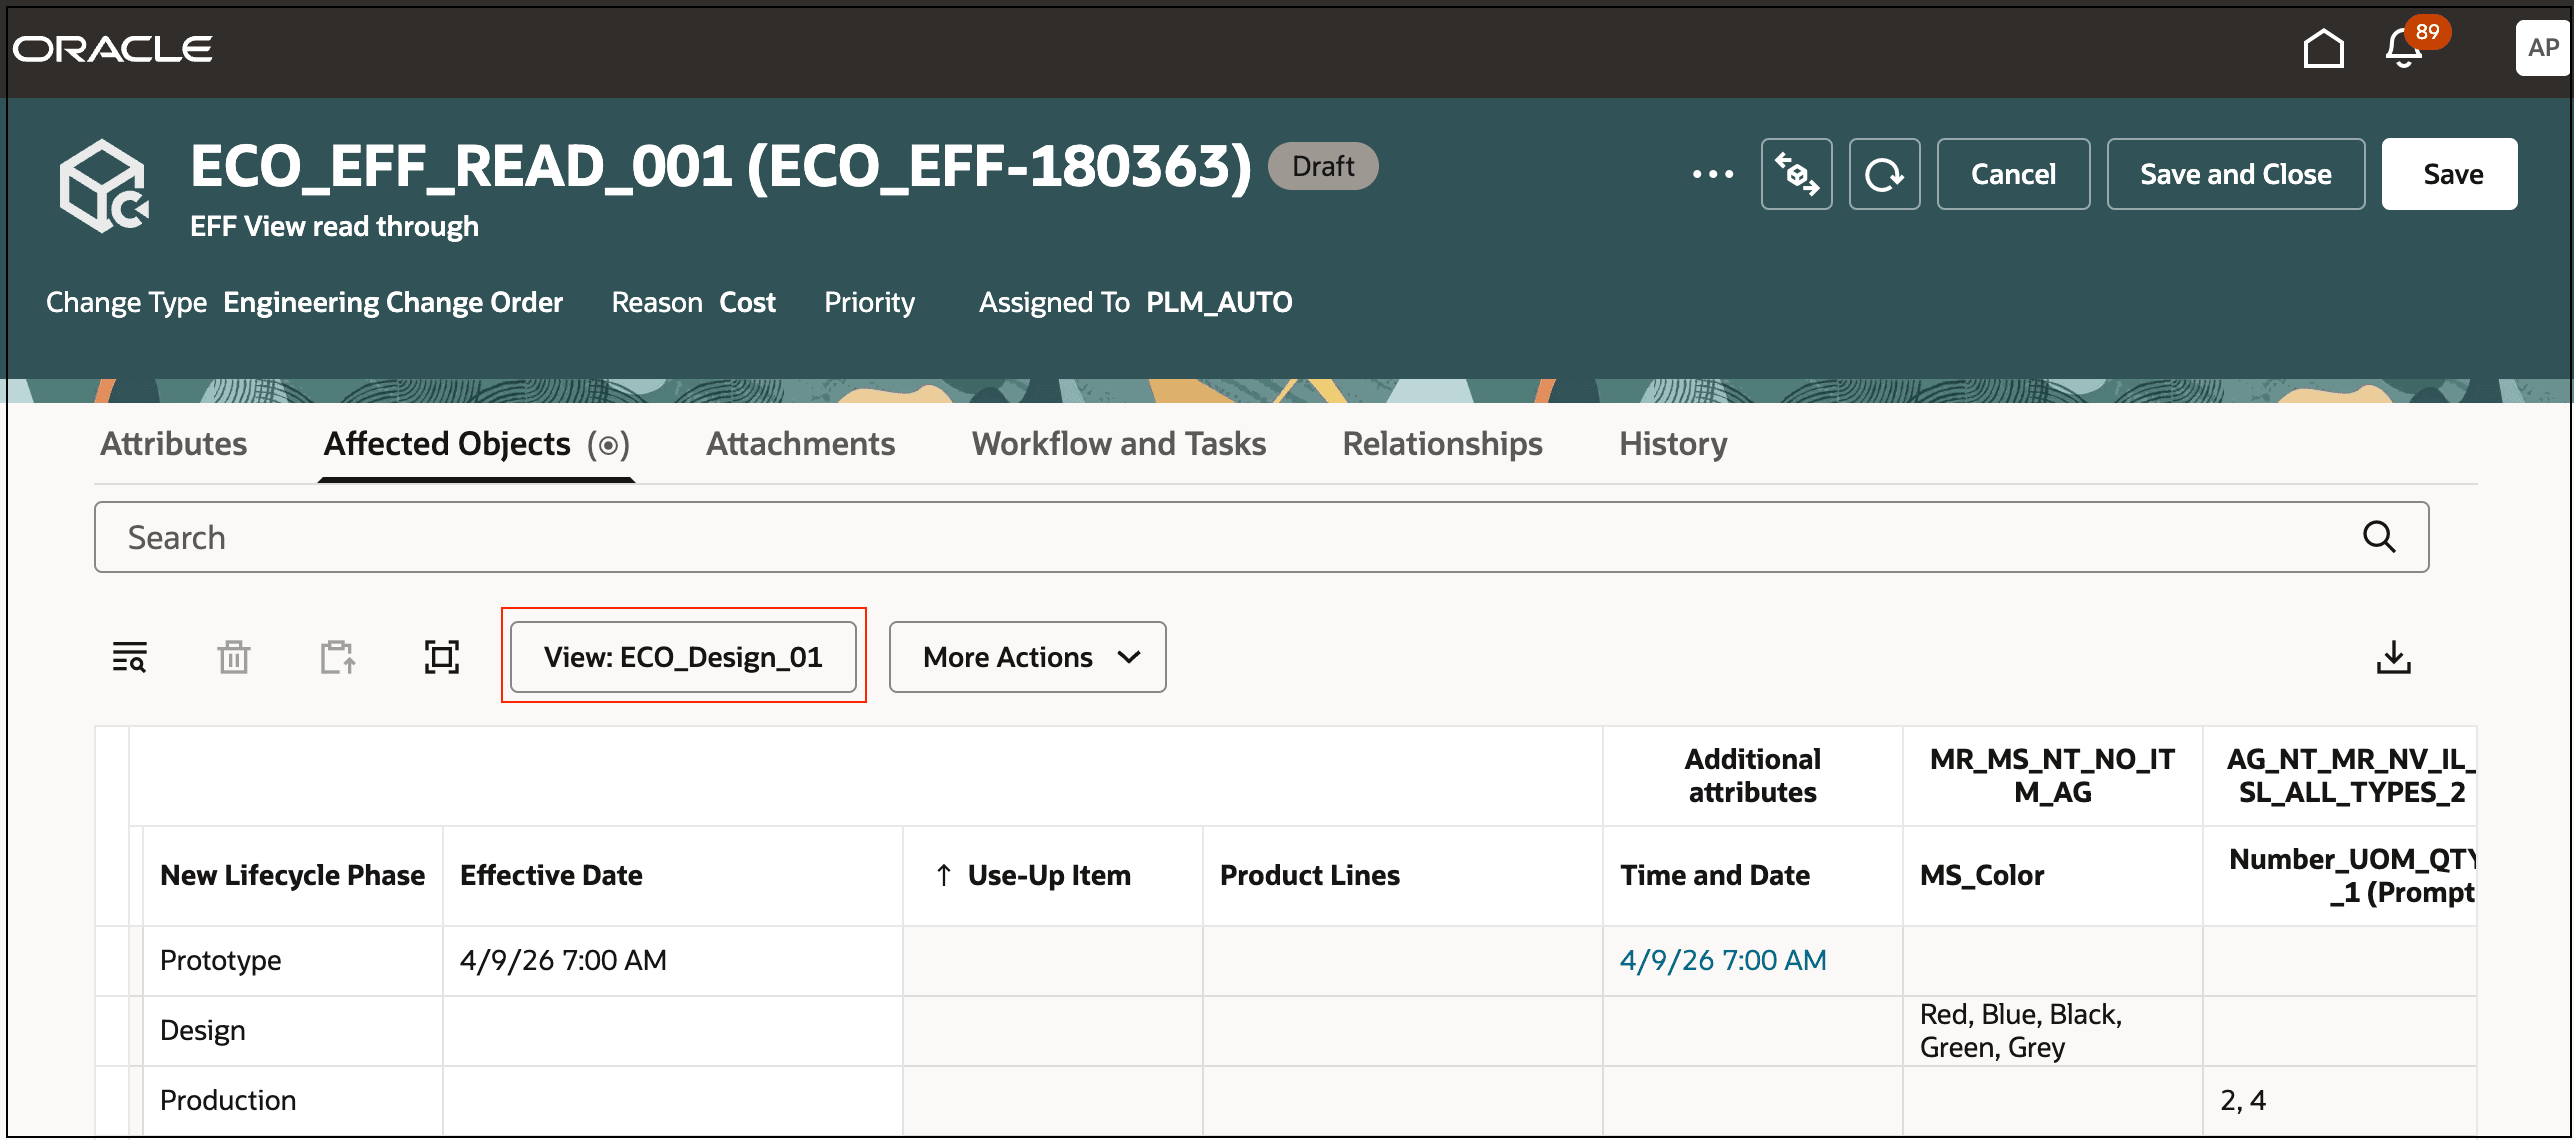Viewport: 2574px width, 1140px height.
Task: Click the search magnifier icon
Action: click(2378, 537)
